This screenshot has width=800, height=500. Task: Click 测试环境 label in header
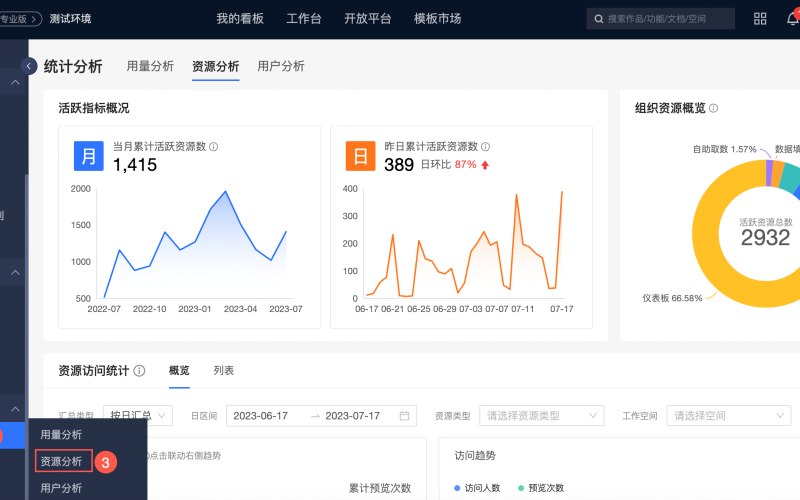point(70,19)
